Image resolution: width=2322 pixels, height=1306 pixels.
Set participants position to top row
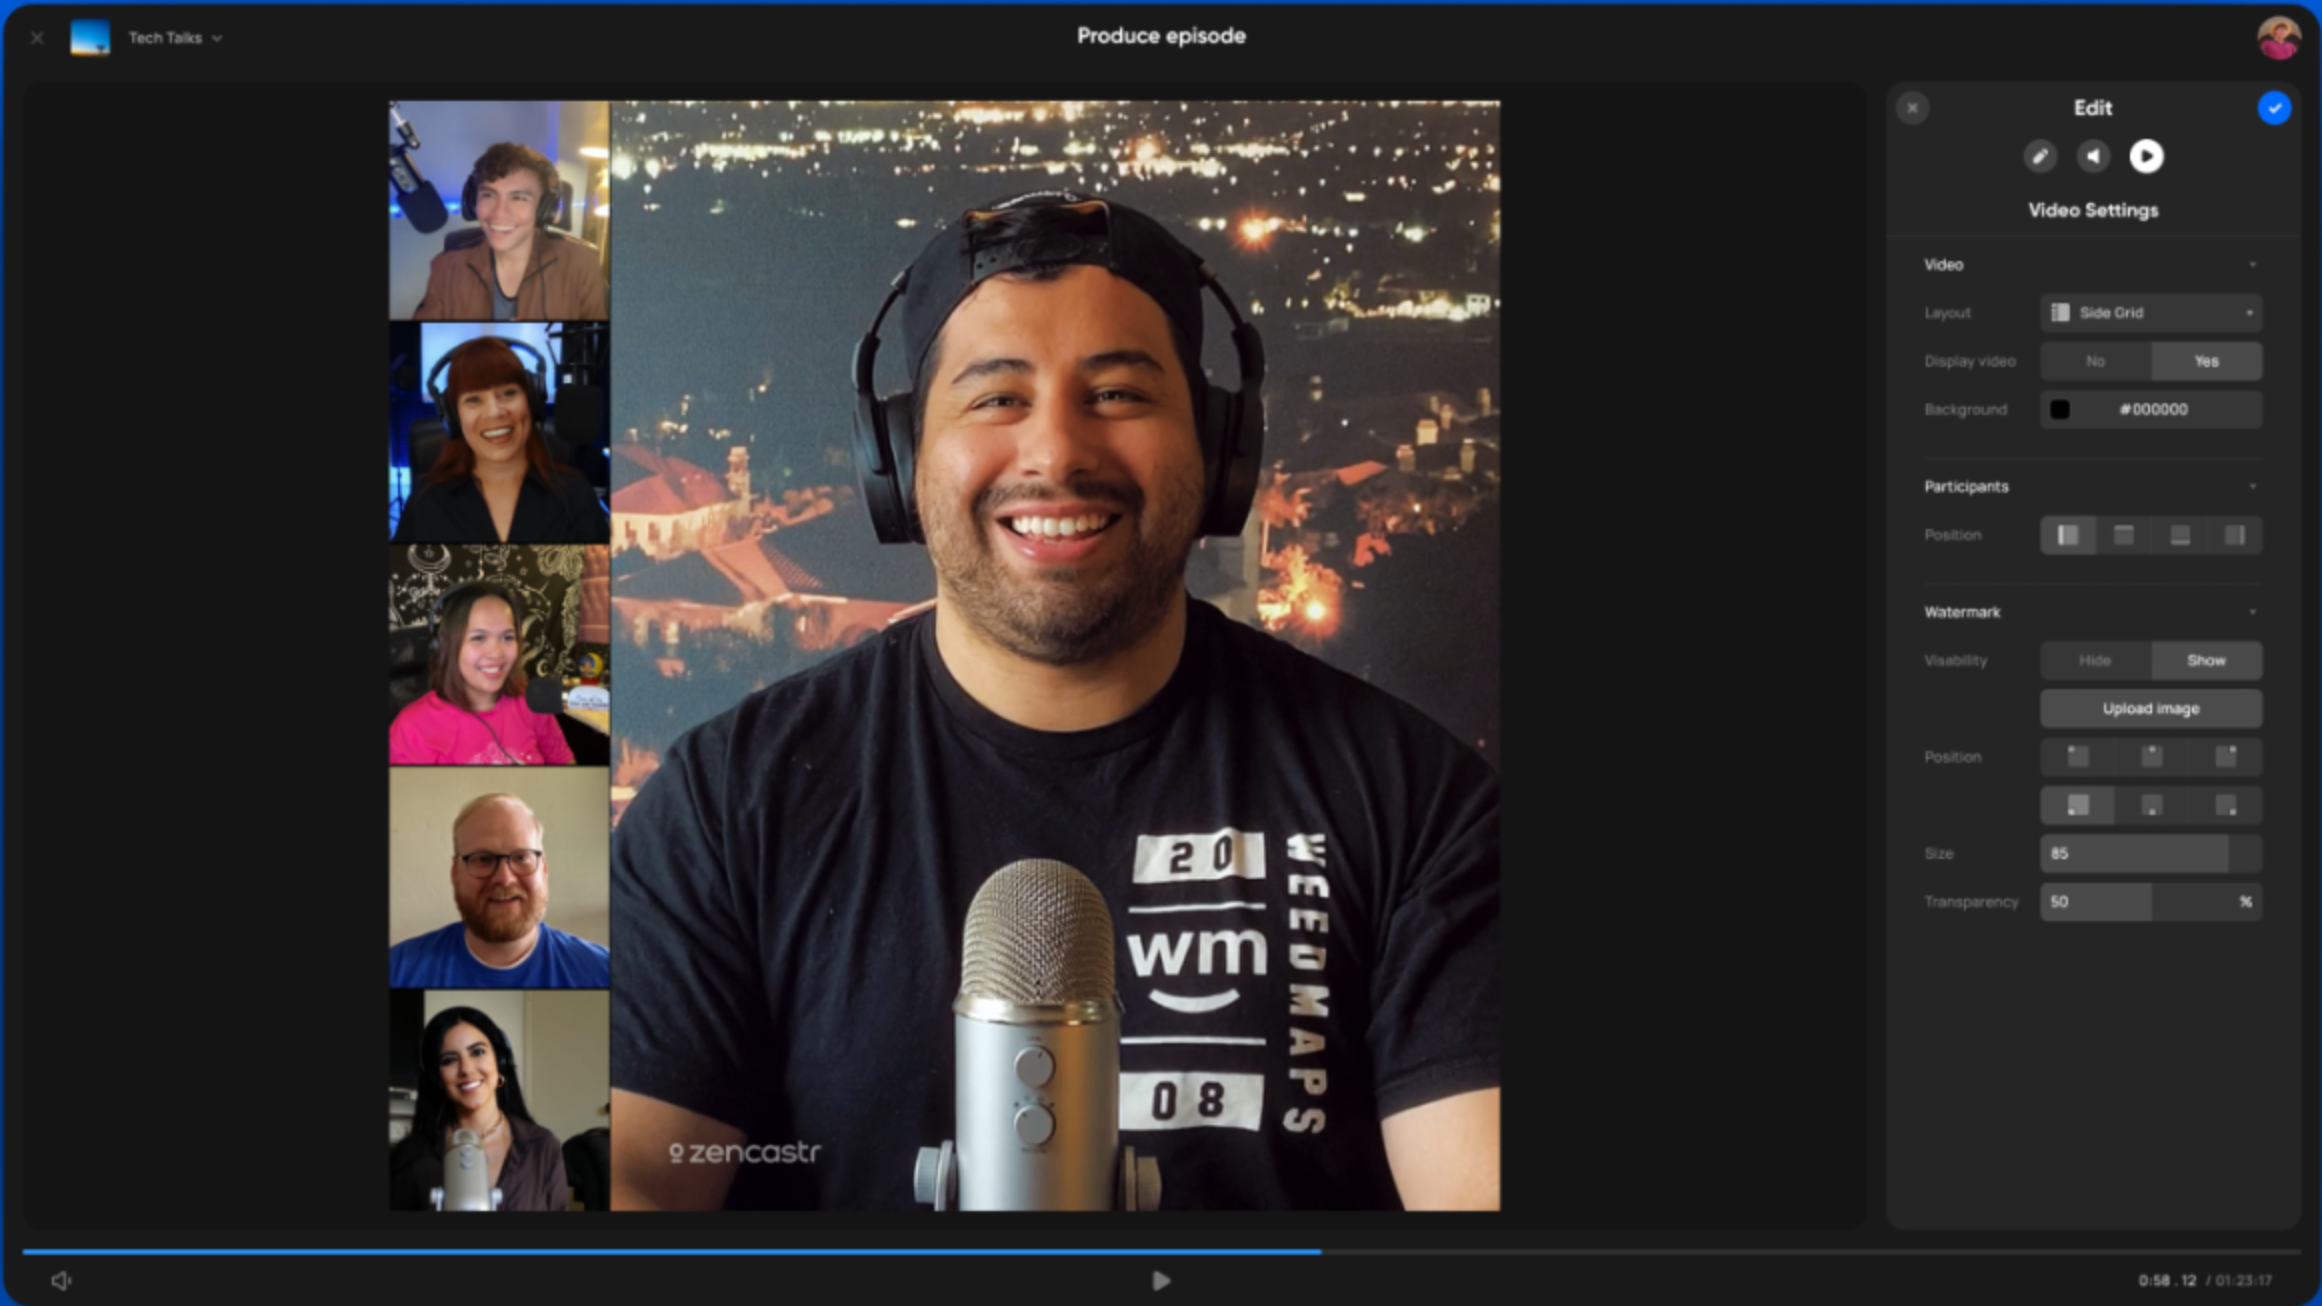(x=2124, y=535)
